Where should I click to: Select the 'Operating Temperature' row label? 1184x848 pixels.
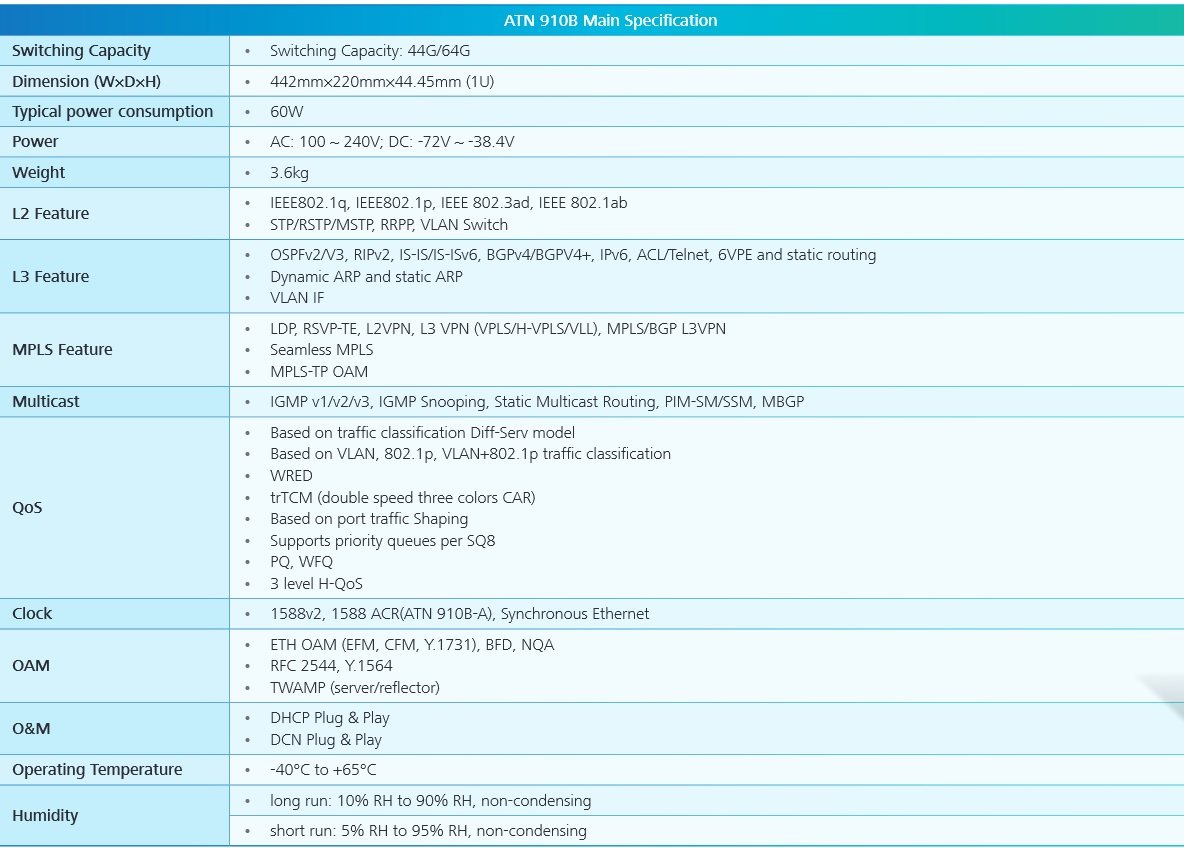[97, 770]
